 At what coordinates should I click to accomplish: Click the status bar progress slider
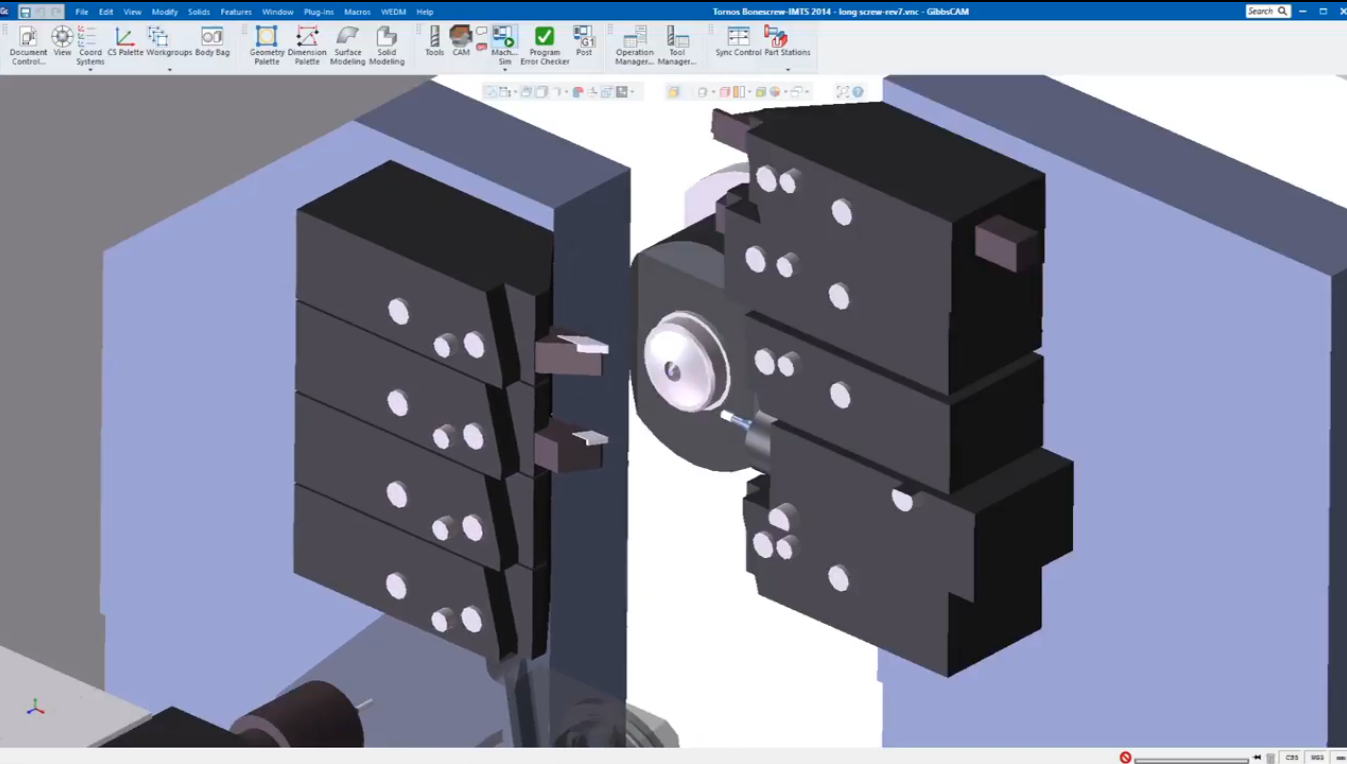1191,759
